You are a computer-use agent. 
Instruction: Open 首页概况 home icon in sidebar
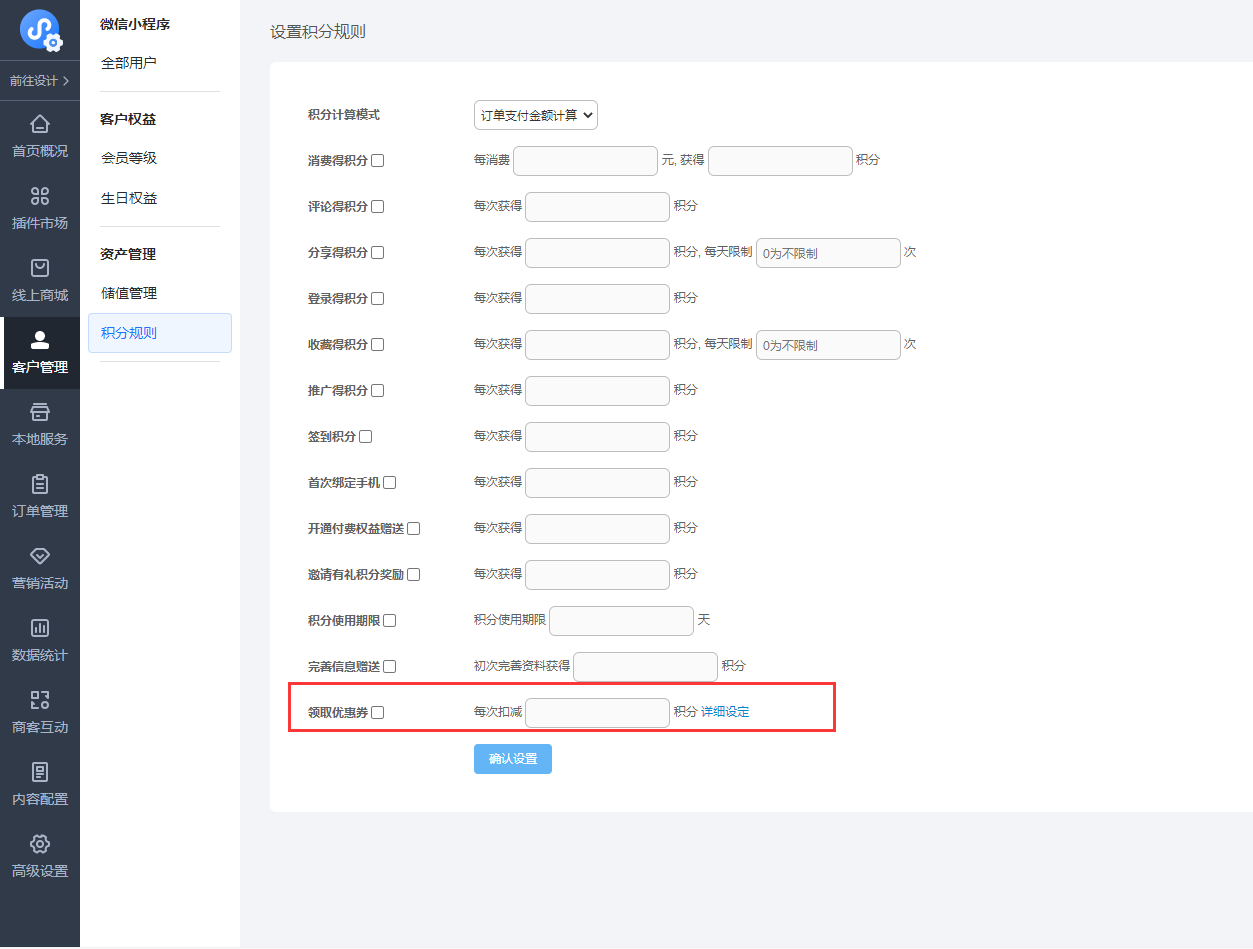40,124
